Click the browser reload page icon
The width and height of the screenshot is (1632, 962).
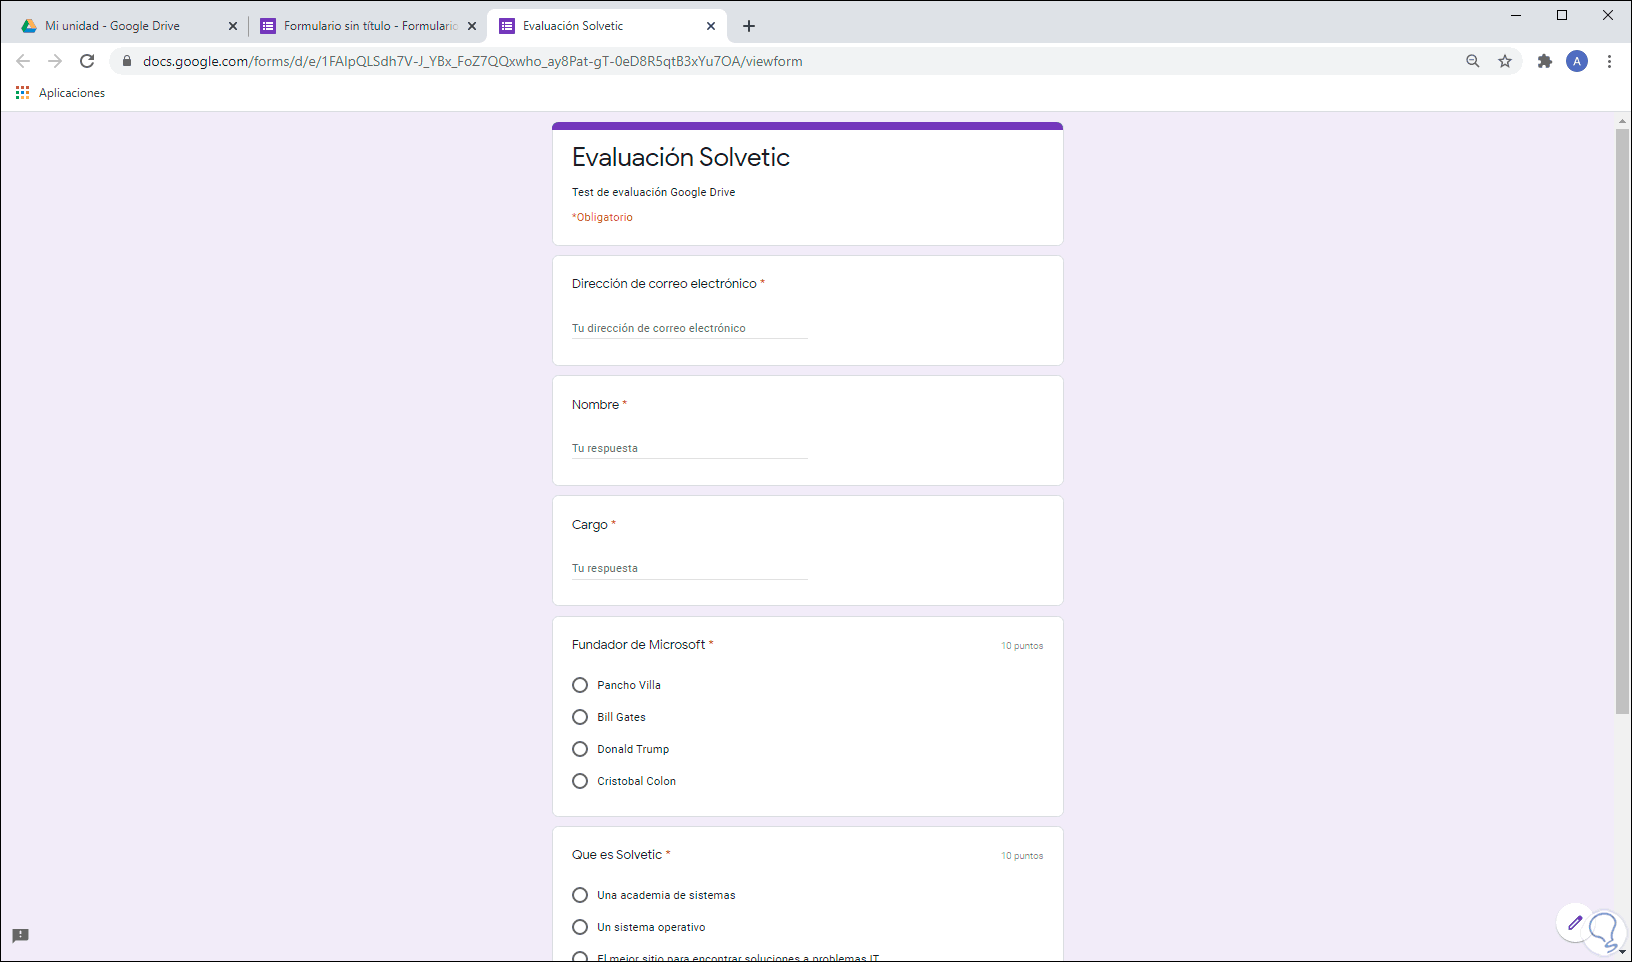click(87, 61)
